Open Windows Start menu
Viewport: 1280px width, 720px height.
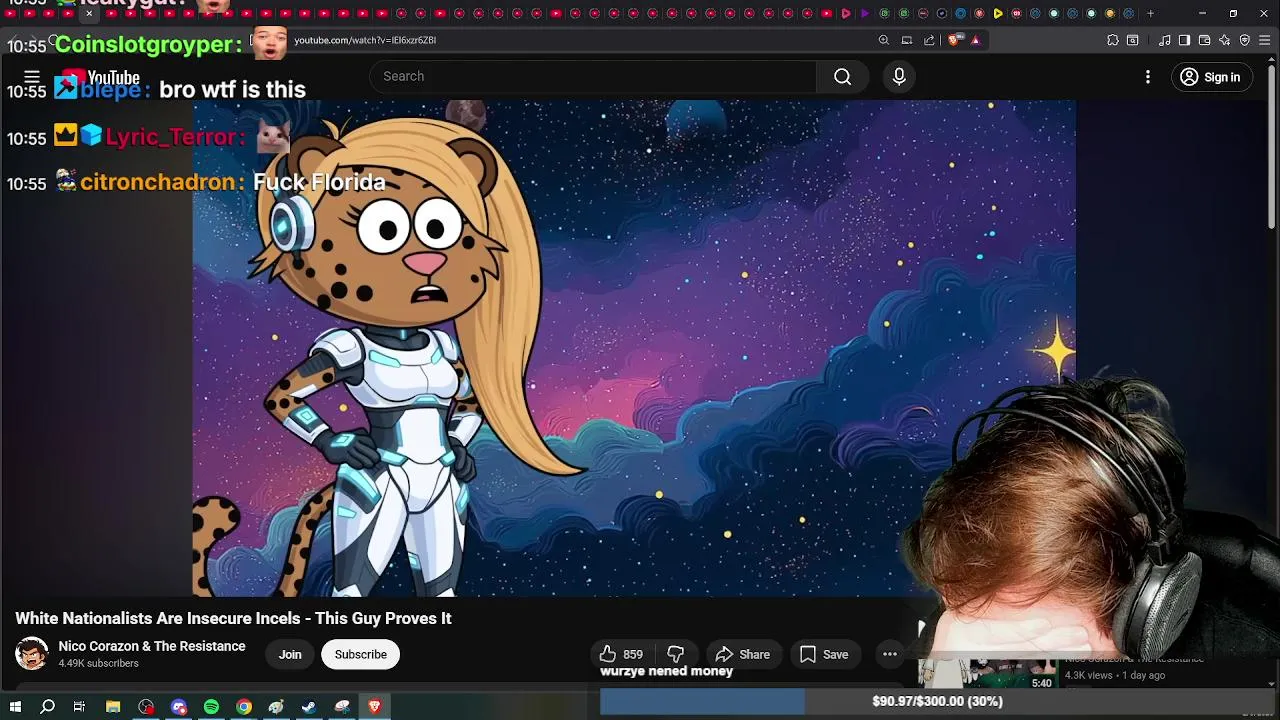tap(15, 707)
